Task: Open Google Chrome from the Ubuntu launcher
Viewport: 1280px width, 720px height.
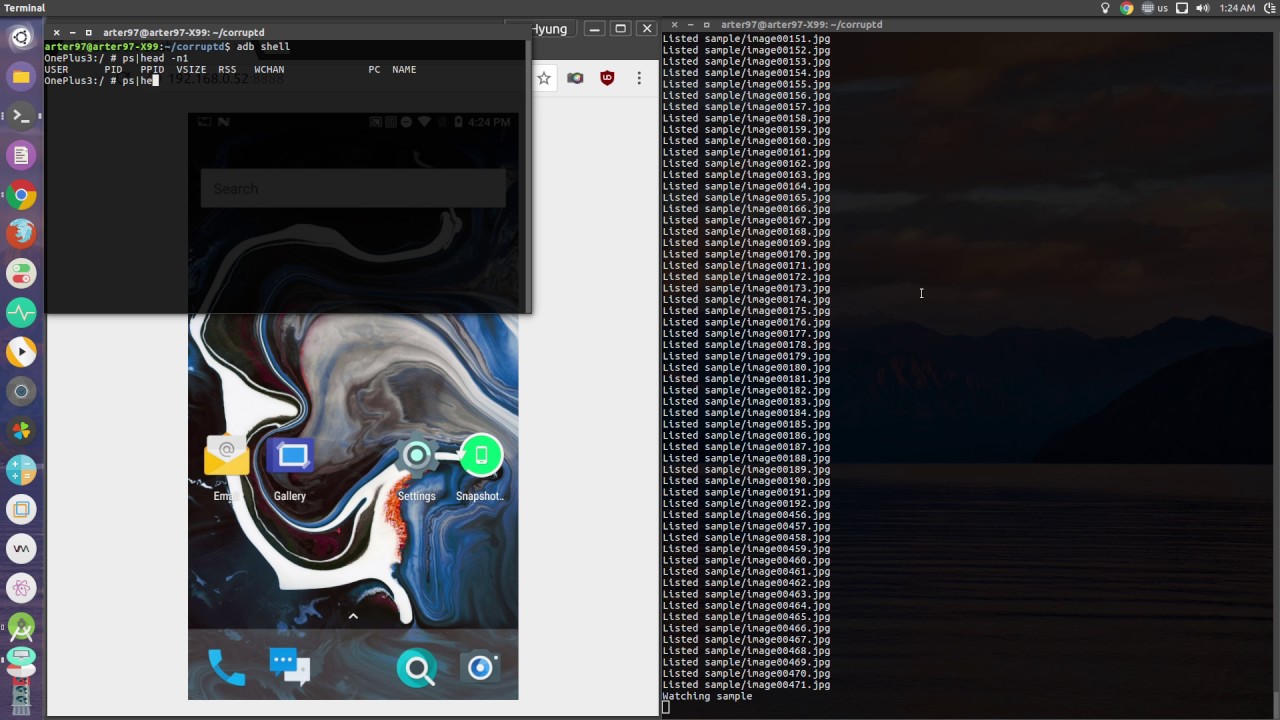Action: point(21,195)
